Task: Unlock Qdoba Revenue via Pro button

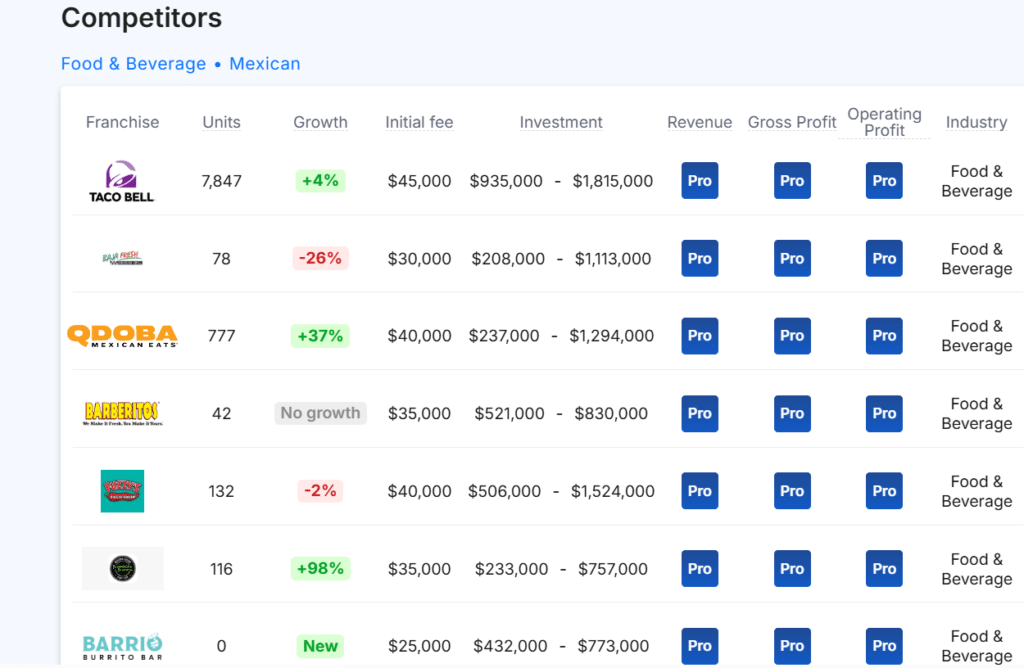Action: click(x=699, y=336)
